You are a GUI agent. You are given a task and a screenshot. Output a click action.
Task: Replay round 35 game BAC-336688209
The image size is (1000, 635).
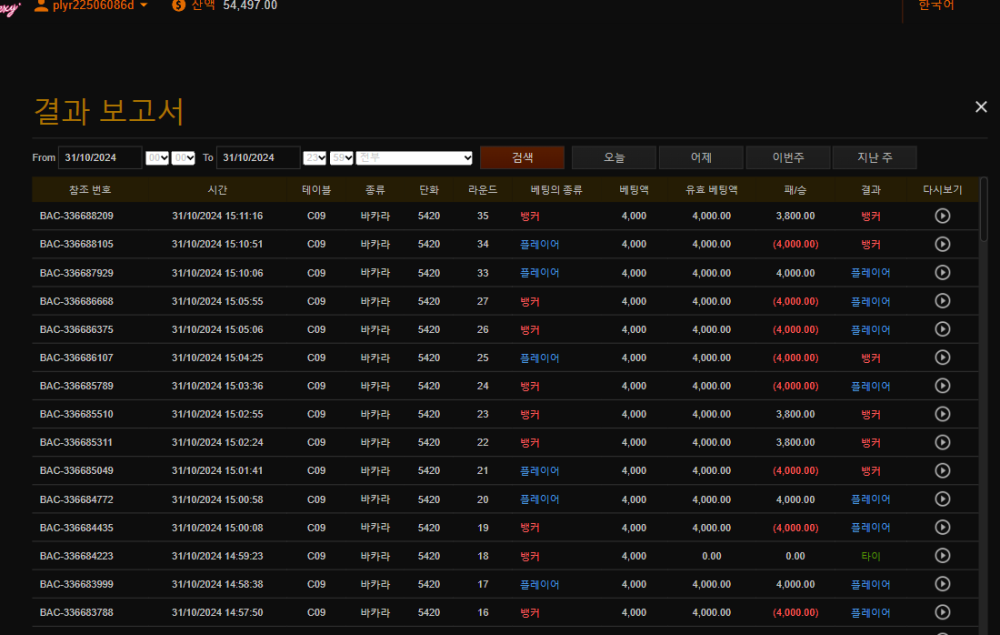click(x=942, y=216)
